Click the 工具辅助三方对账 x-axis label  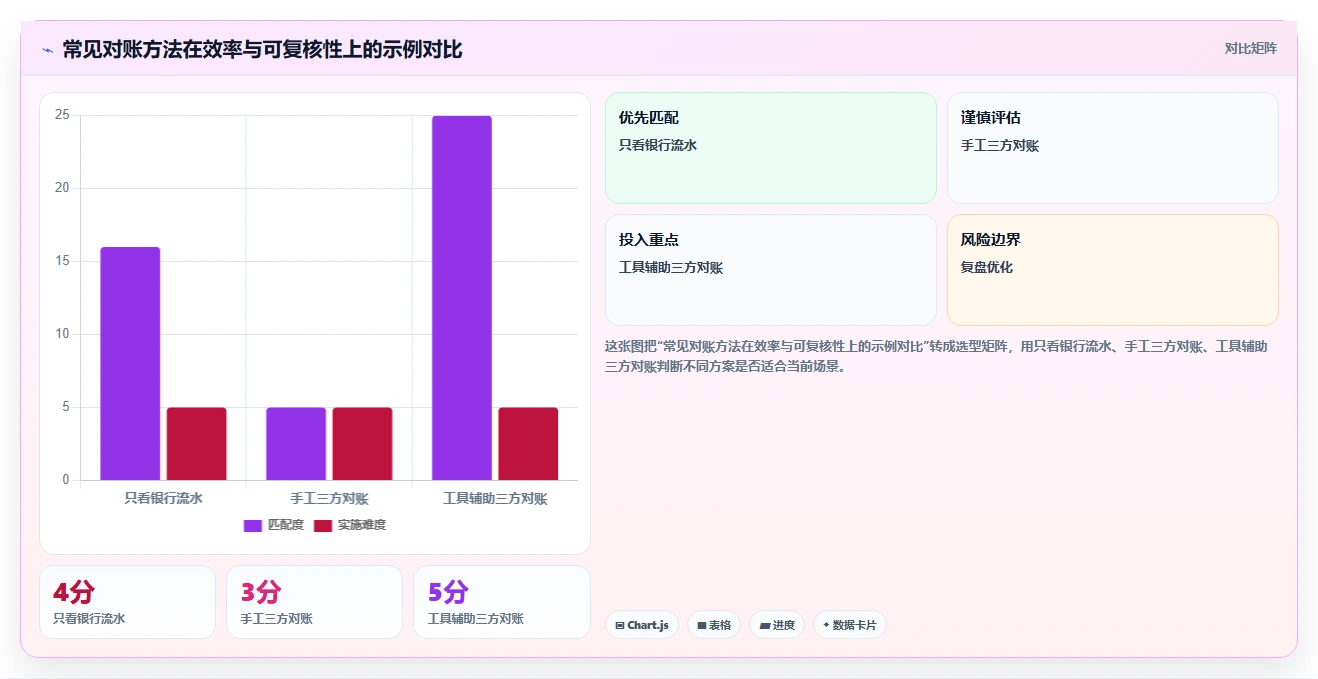pyautogui.click(x=495, y=498)
